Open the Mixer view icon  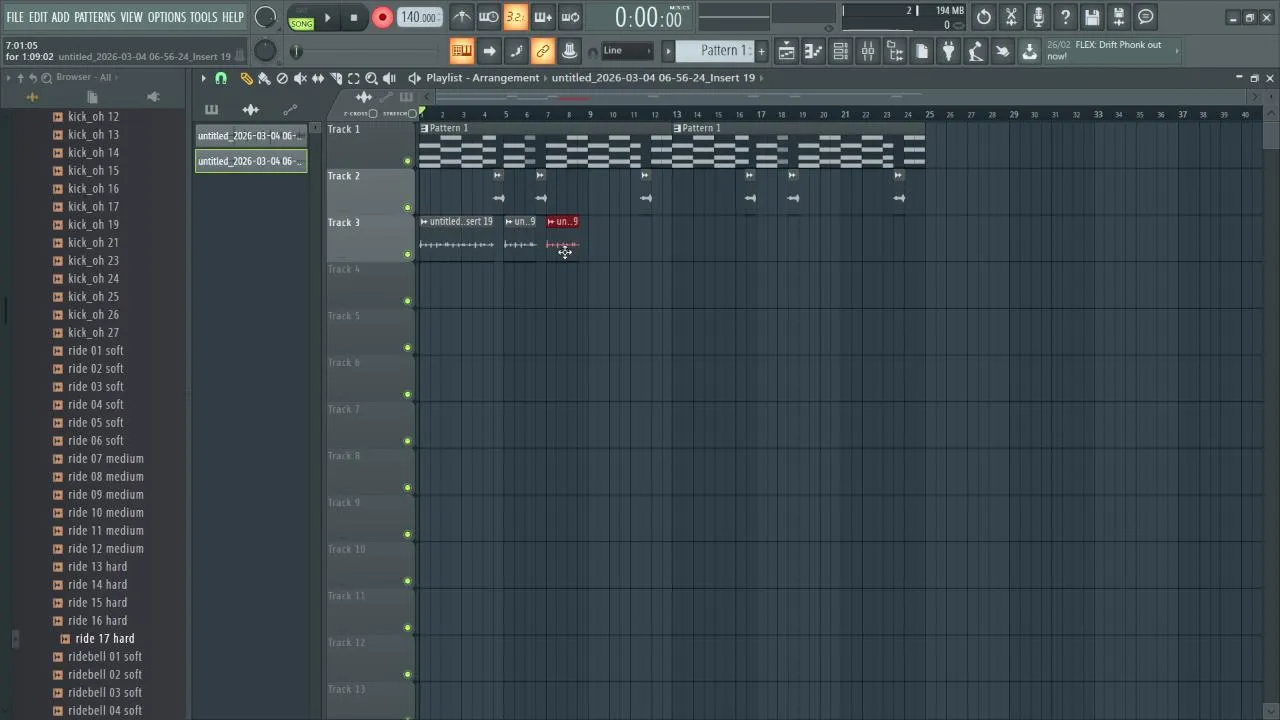point(868,51)
